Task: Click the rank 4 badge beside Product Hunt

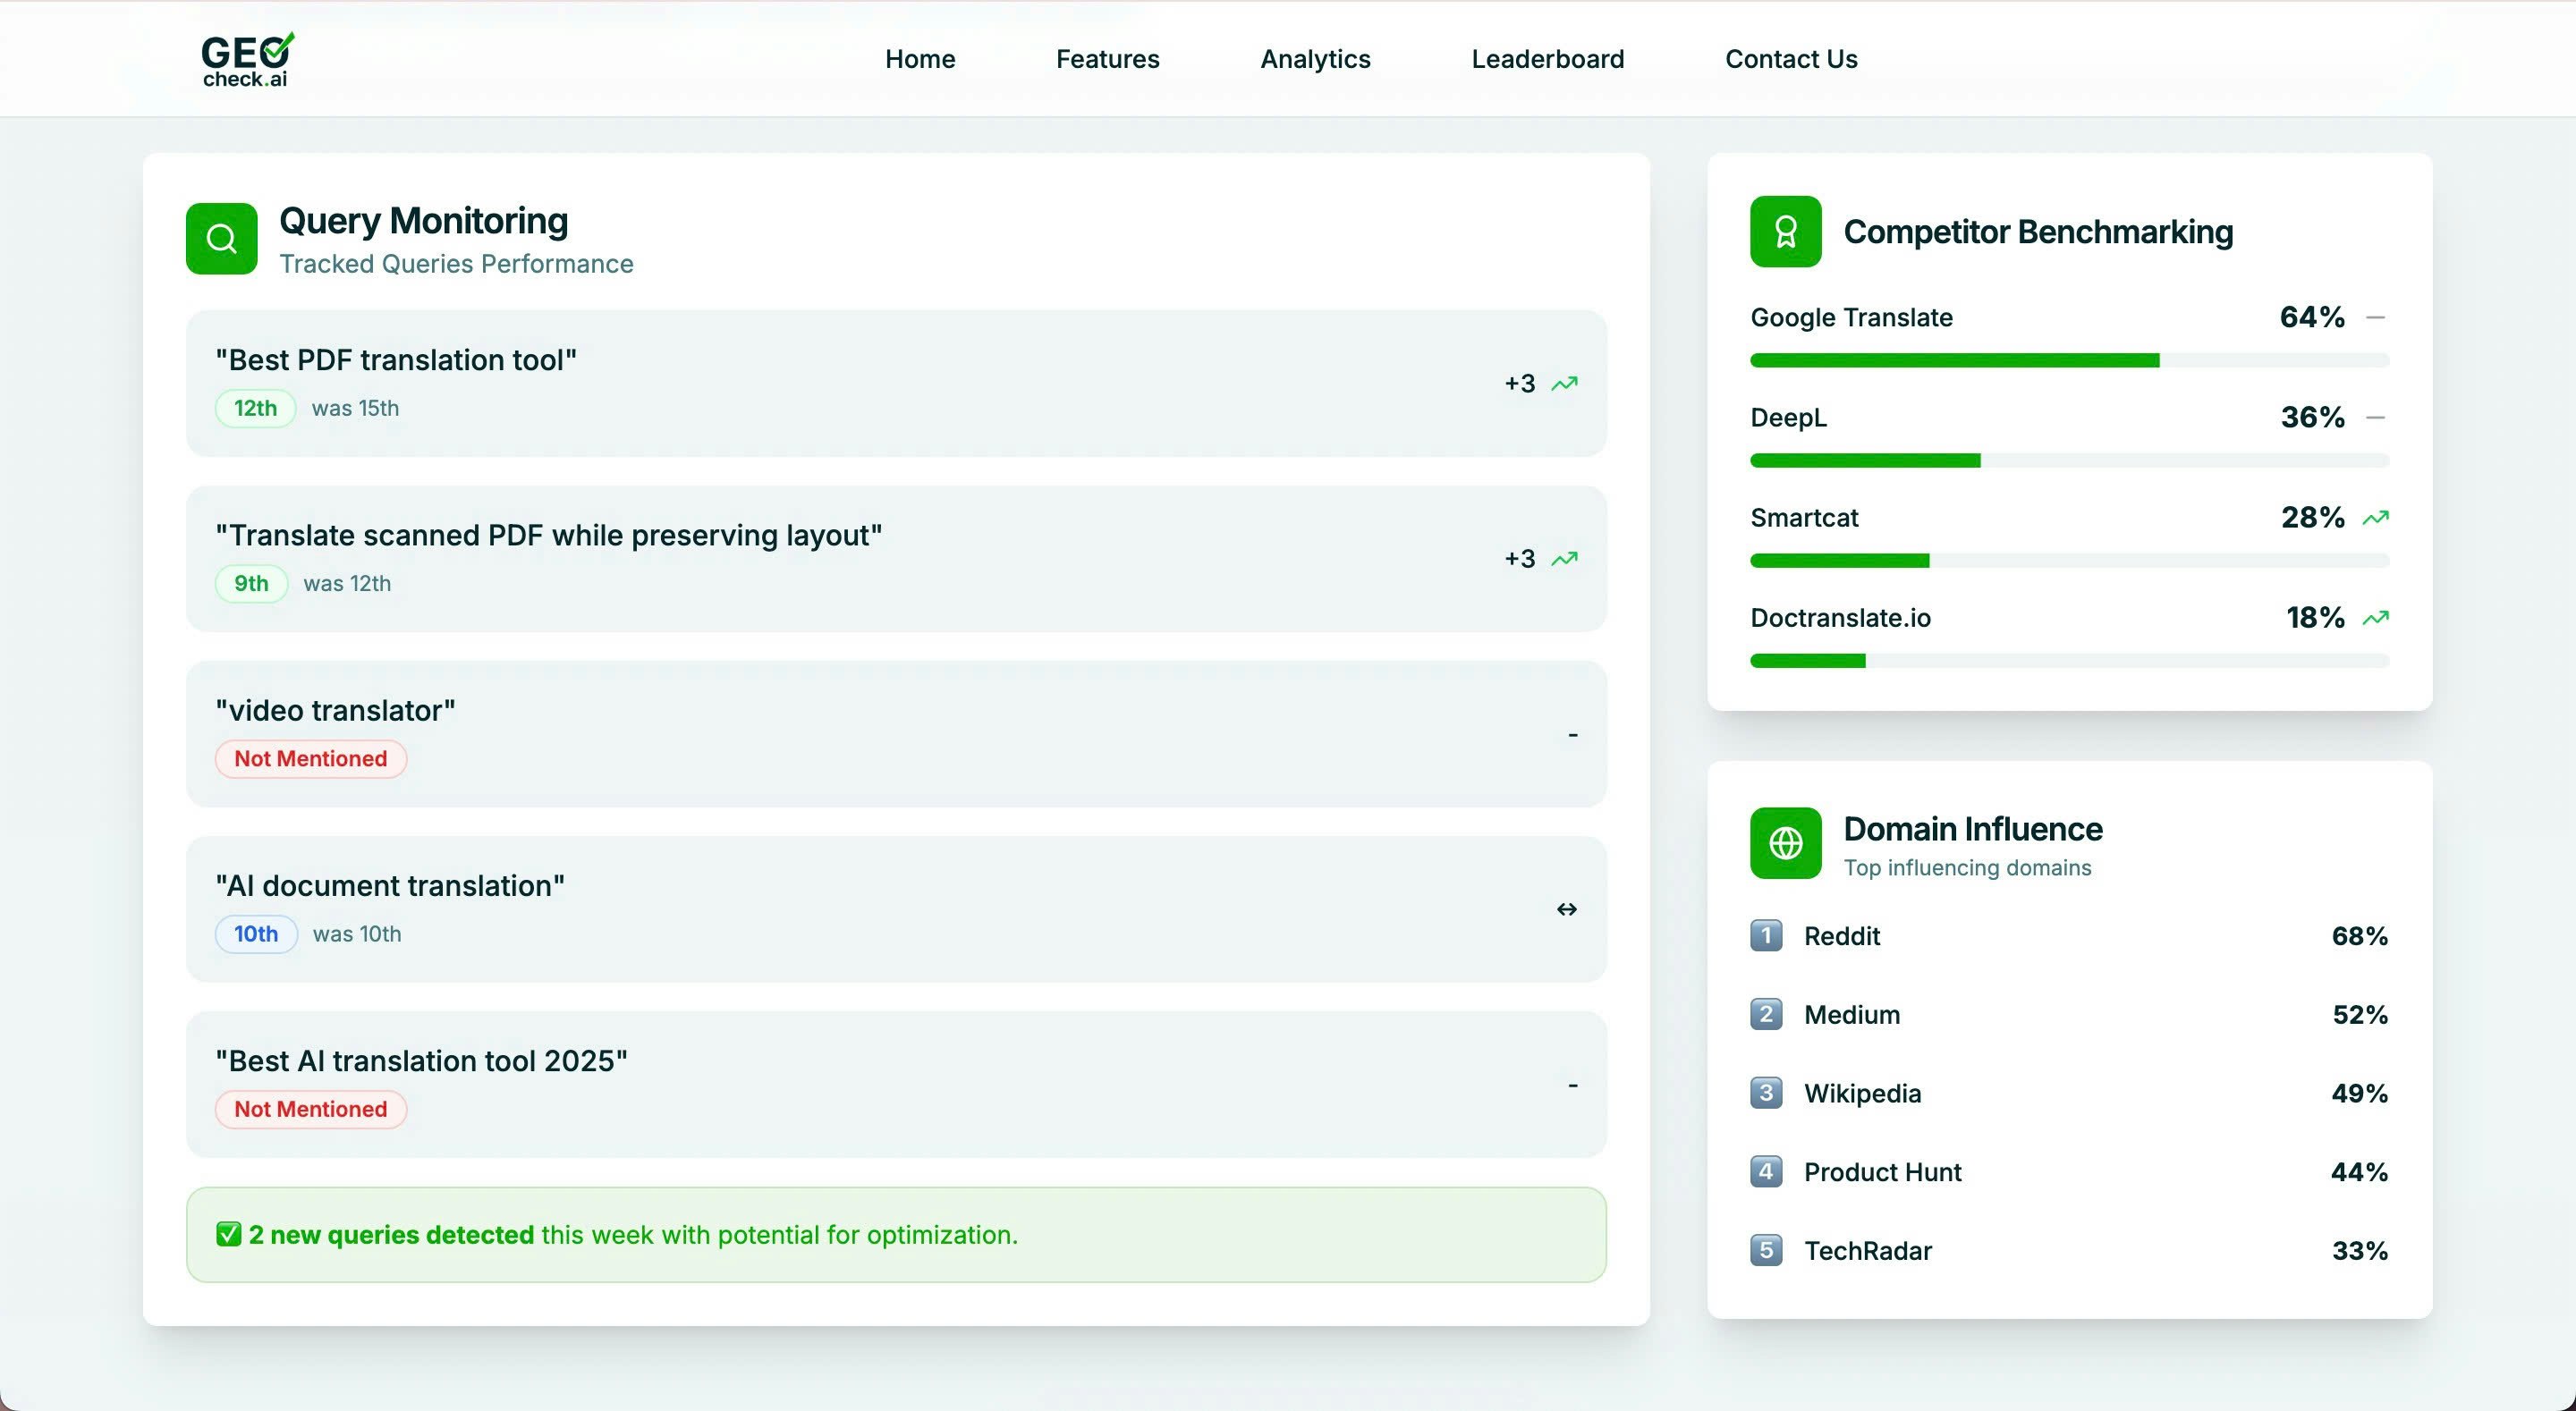Action: pyautogui.click(x=1766, y=1172)
